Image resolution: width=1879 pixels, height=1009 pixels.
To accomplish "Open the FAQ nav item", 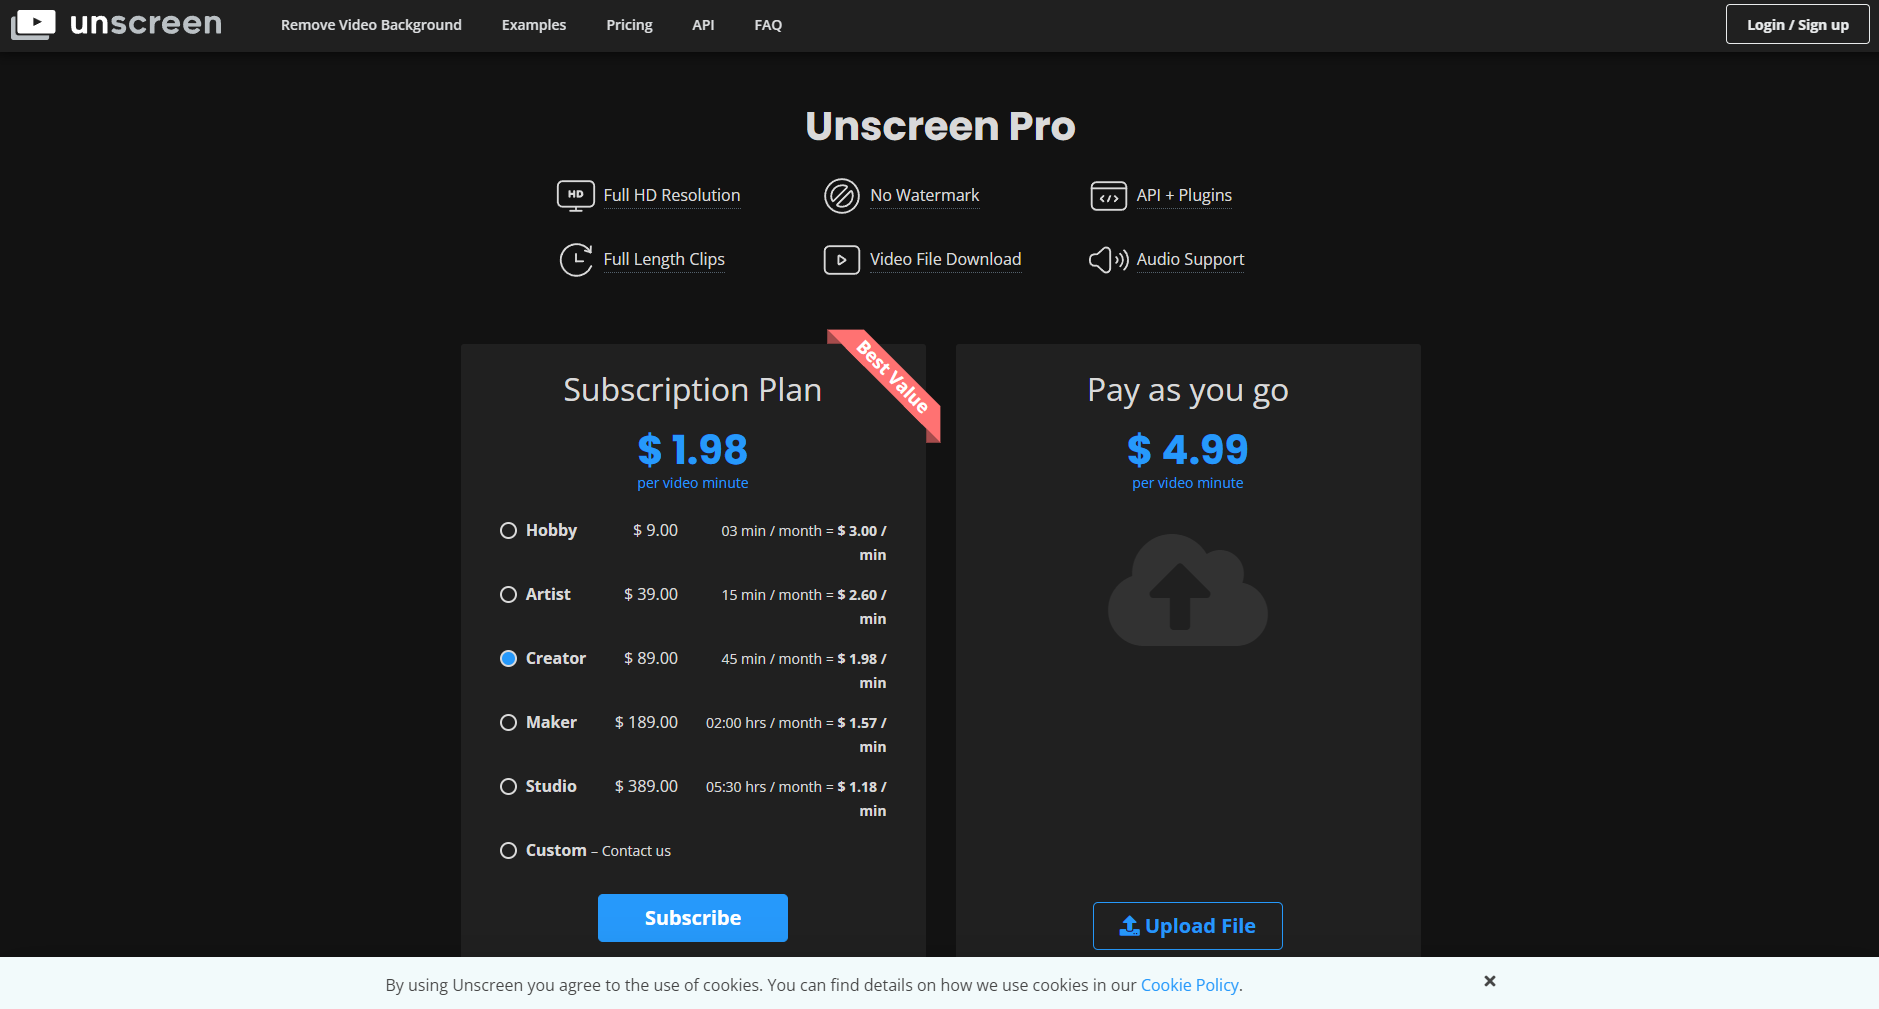I will point(768,25).
